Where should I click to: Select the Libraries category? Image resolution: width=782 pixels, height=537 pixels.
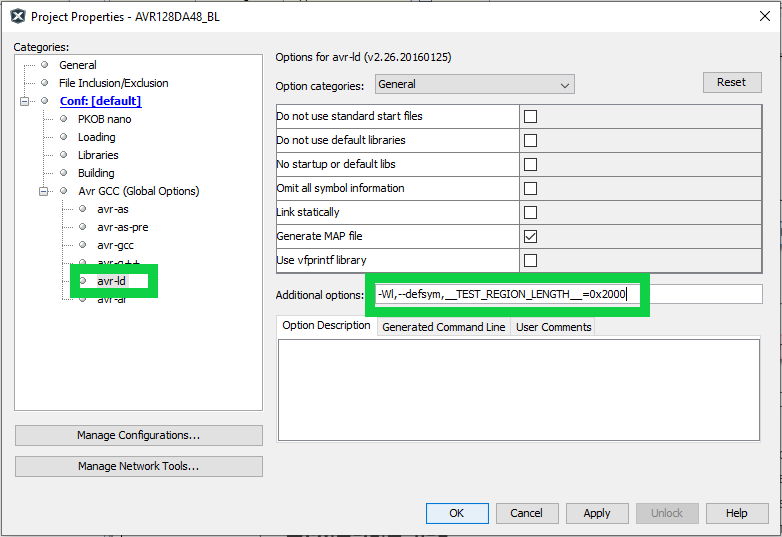coord(98,155)
